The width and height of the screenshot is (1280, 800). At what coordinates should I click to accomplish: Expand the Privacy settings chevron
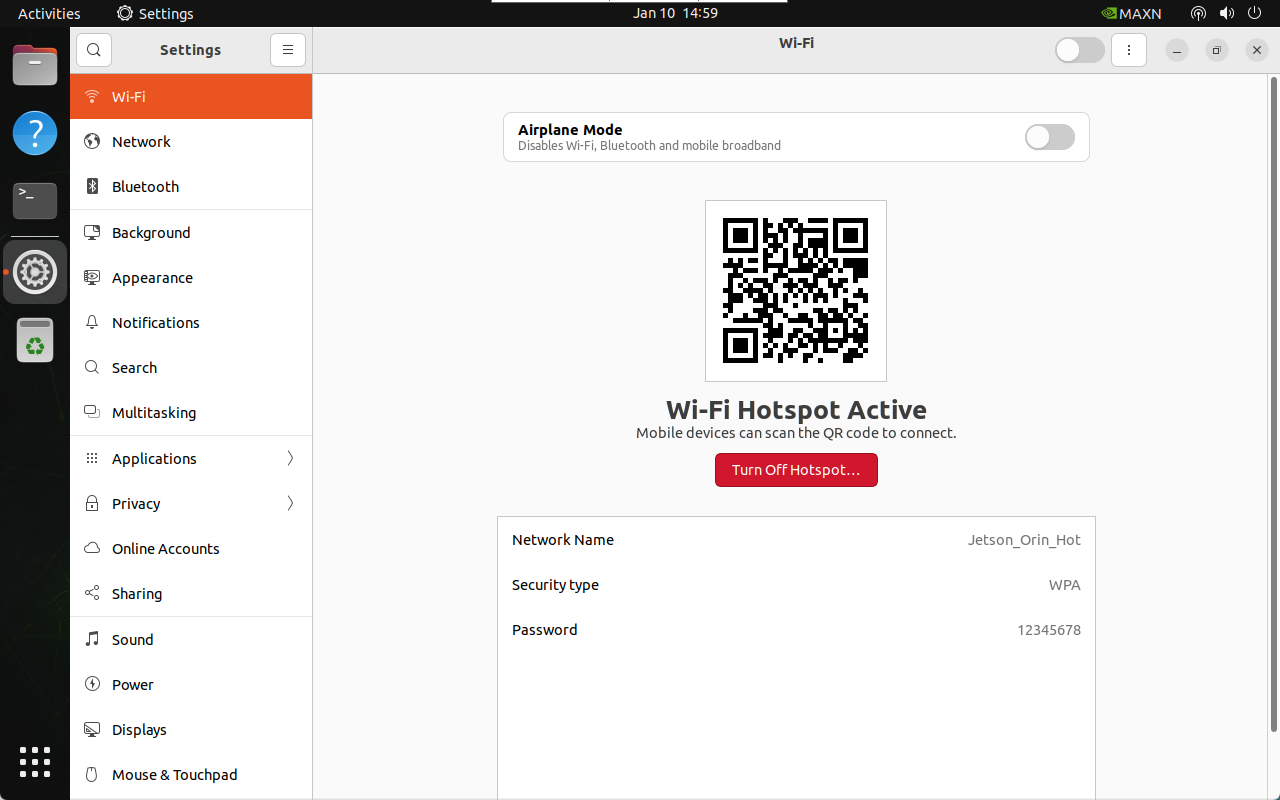pyautogui.click(x=290, y=504)
